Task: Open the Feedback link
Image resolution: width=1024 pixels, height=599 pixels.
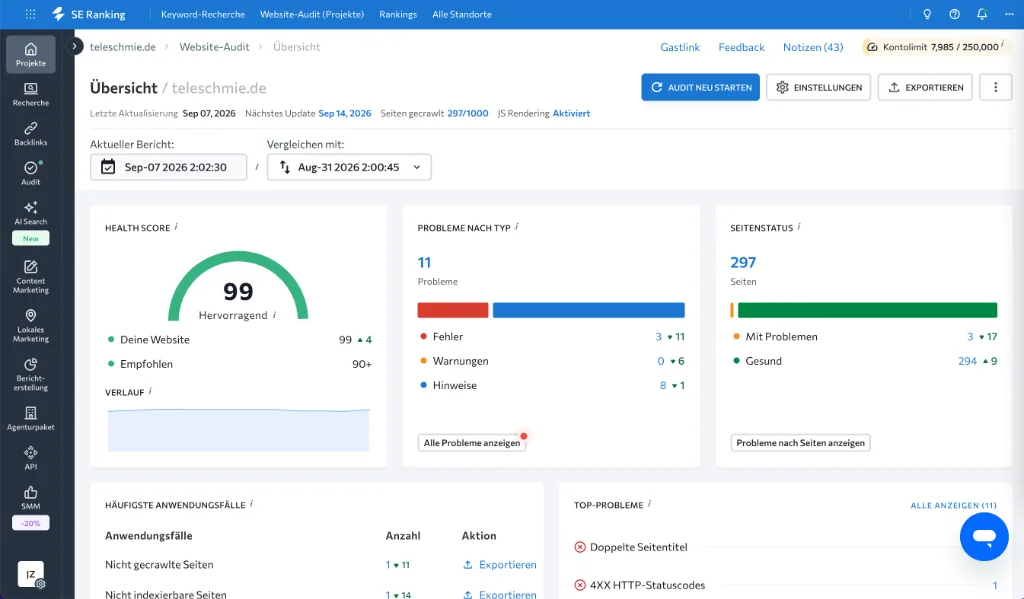Action: (x=741, y=47)
